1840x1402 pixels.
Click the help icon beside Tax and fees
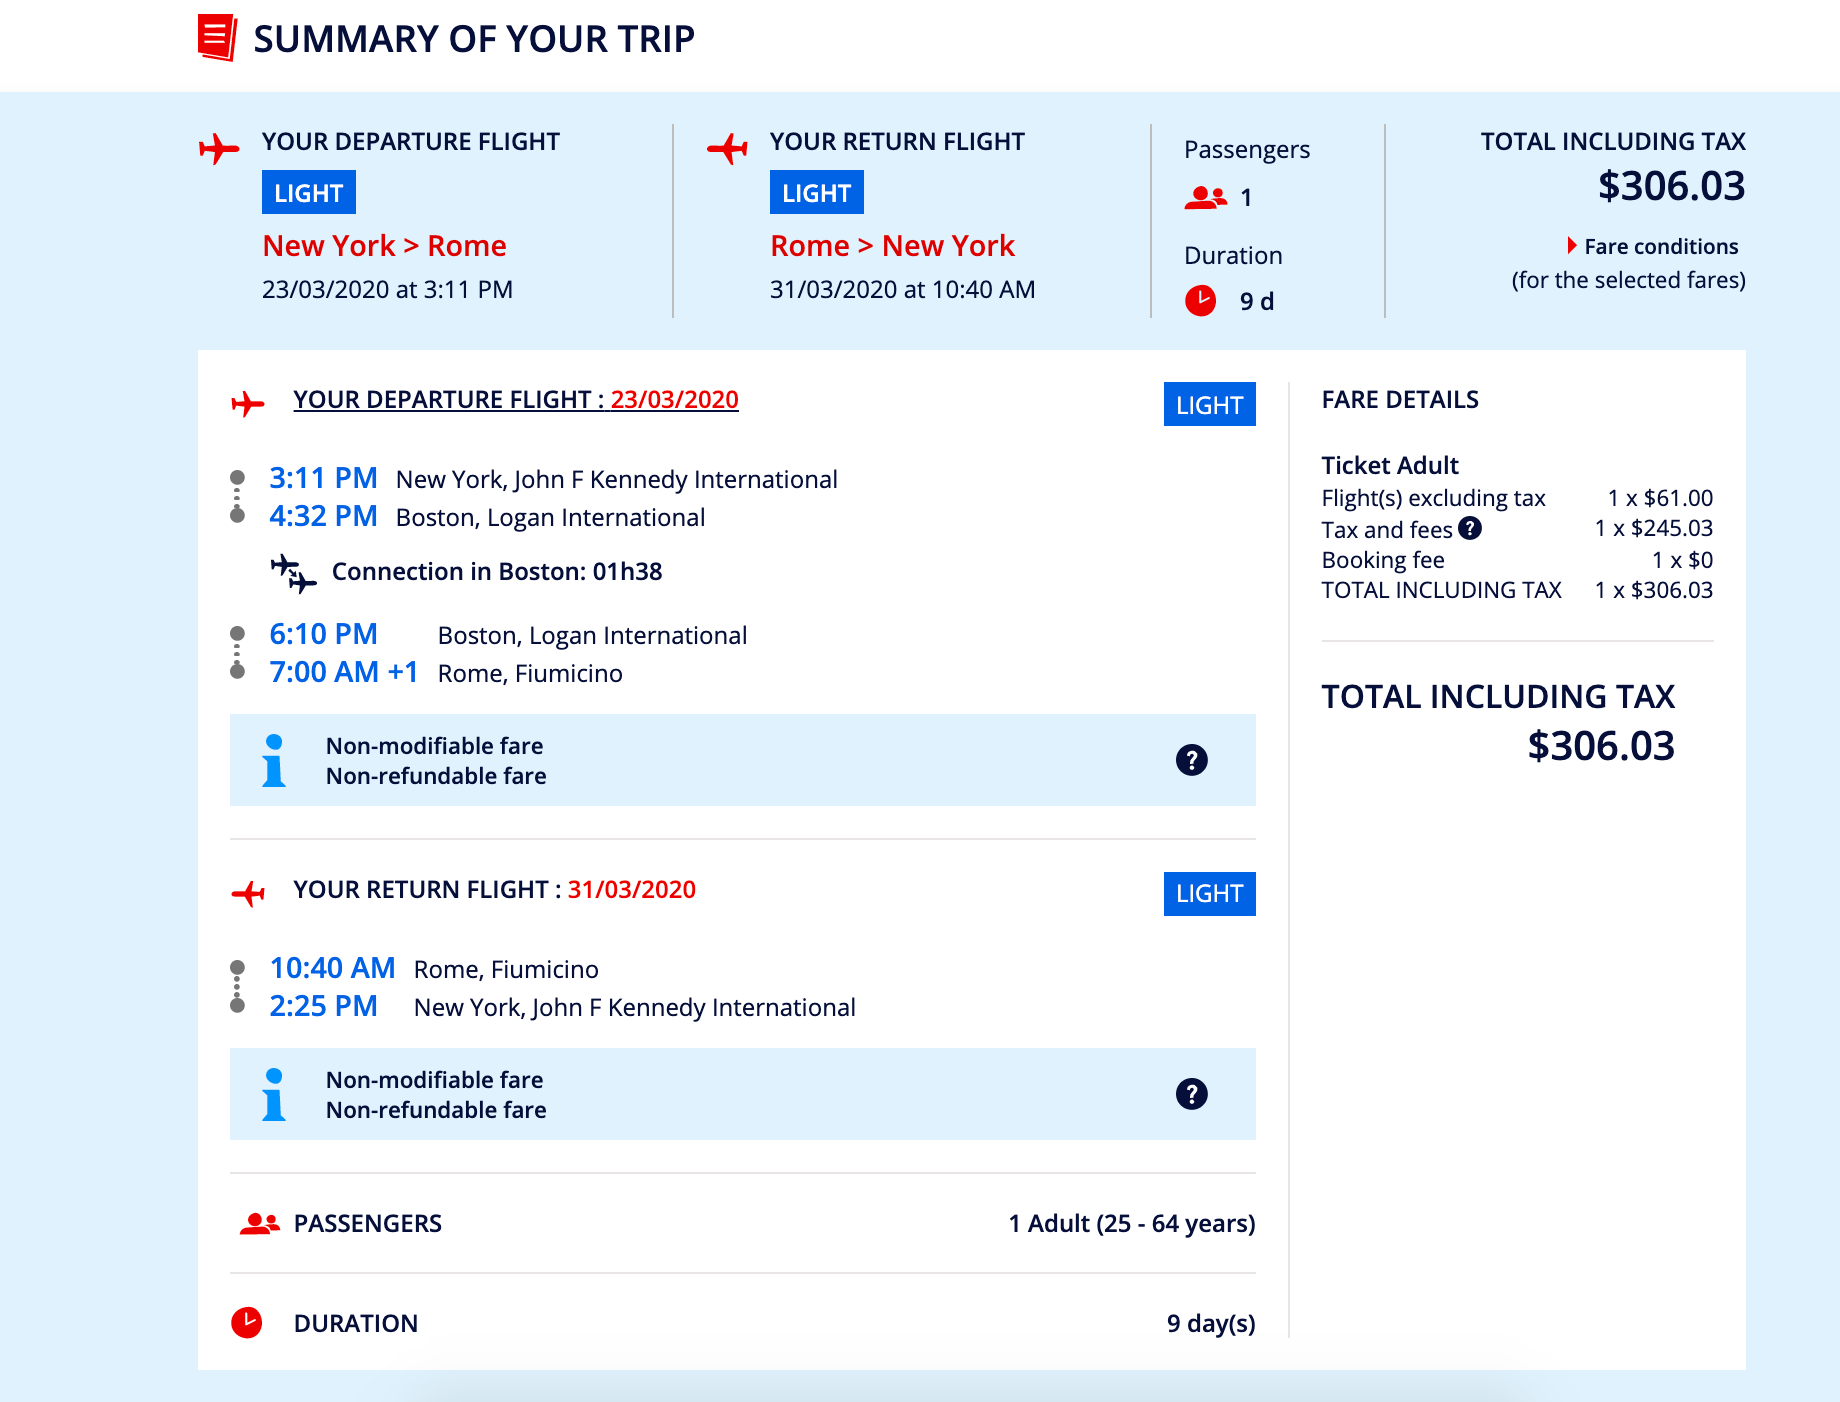[x=1469, y=528]
